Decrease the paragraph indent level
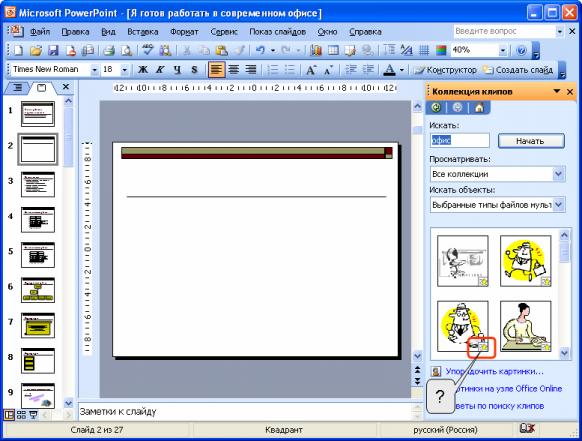This screenshot has width=582, height=441. [351, 69]
